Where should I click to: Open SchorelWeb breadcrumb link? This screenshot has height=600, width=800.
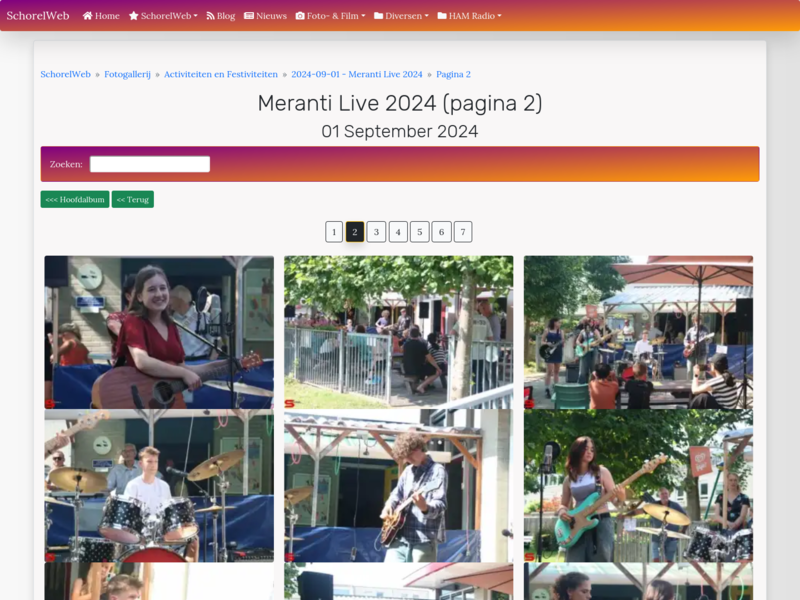point(65,74)
